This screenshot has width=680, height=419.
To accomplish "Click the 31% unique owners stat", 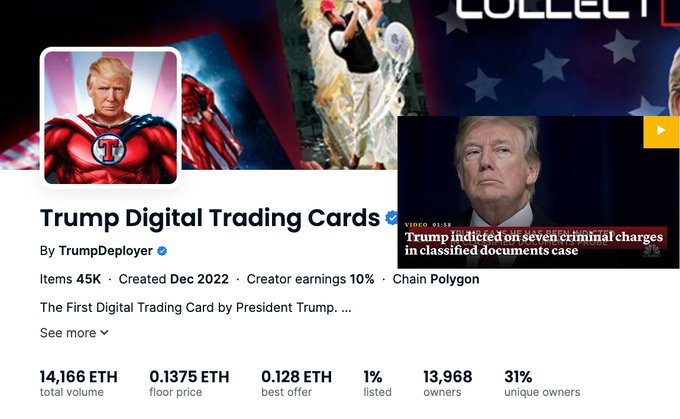I will tap(542, 383).
